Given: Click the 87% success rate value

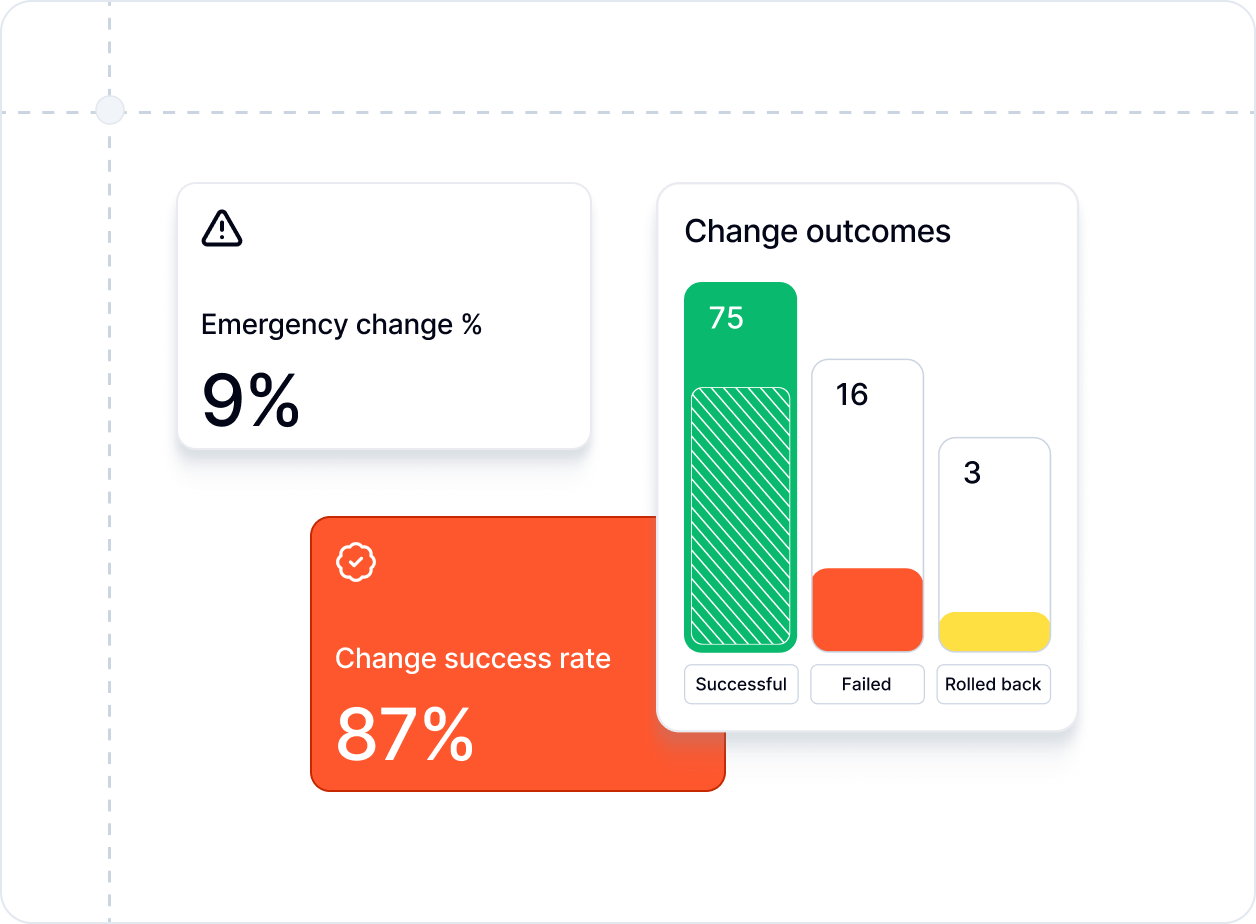Looking at the screenshot, I should click(404, 735).
